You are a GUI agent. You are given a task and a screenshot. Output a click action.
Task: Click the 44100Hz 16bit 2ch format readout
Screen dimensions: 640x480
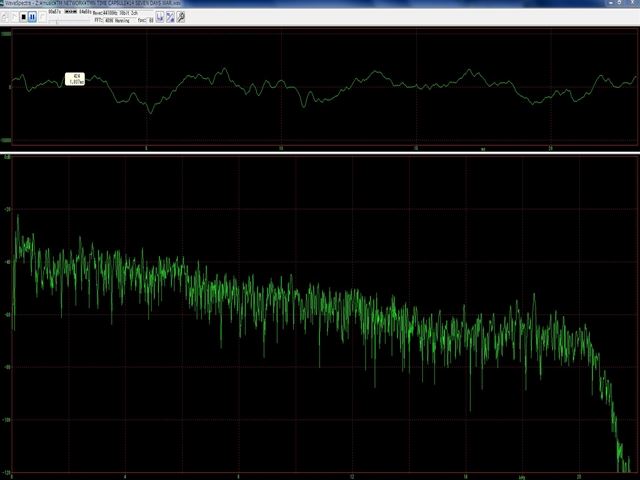point(116,13)
